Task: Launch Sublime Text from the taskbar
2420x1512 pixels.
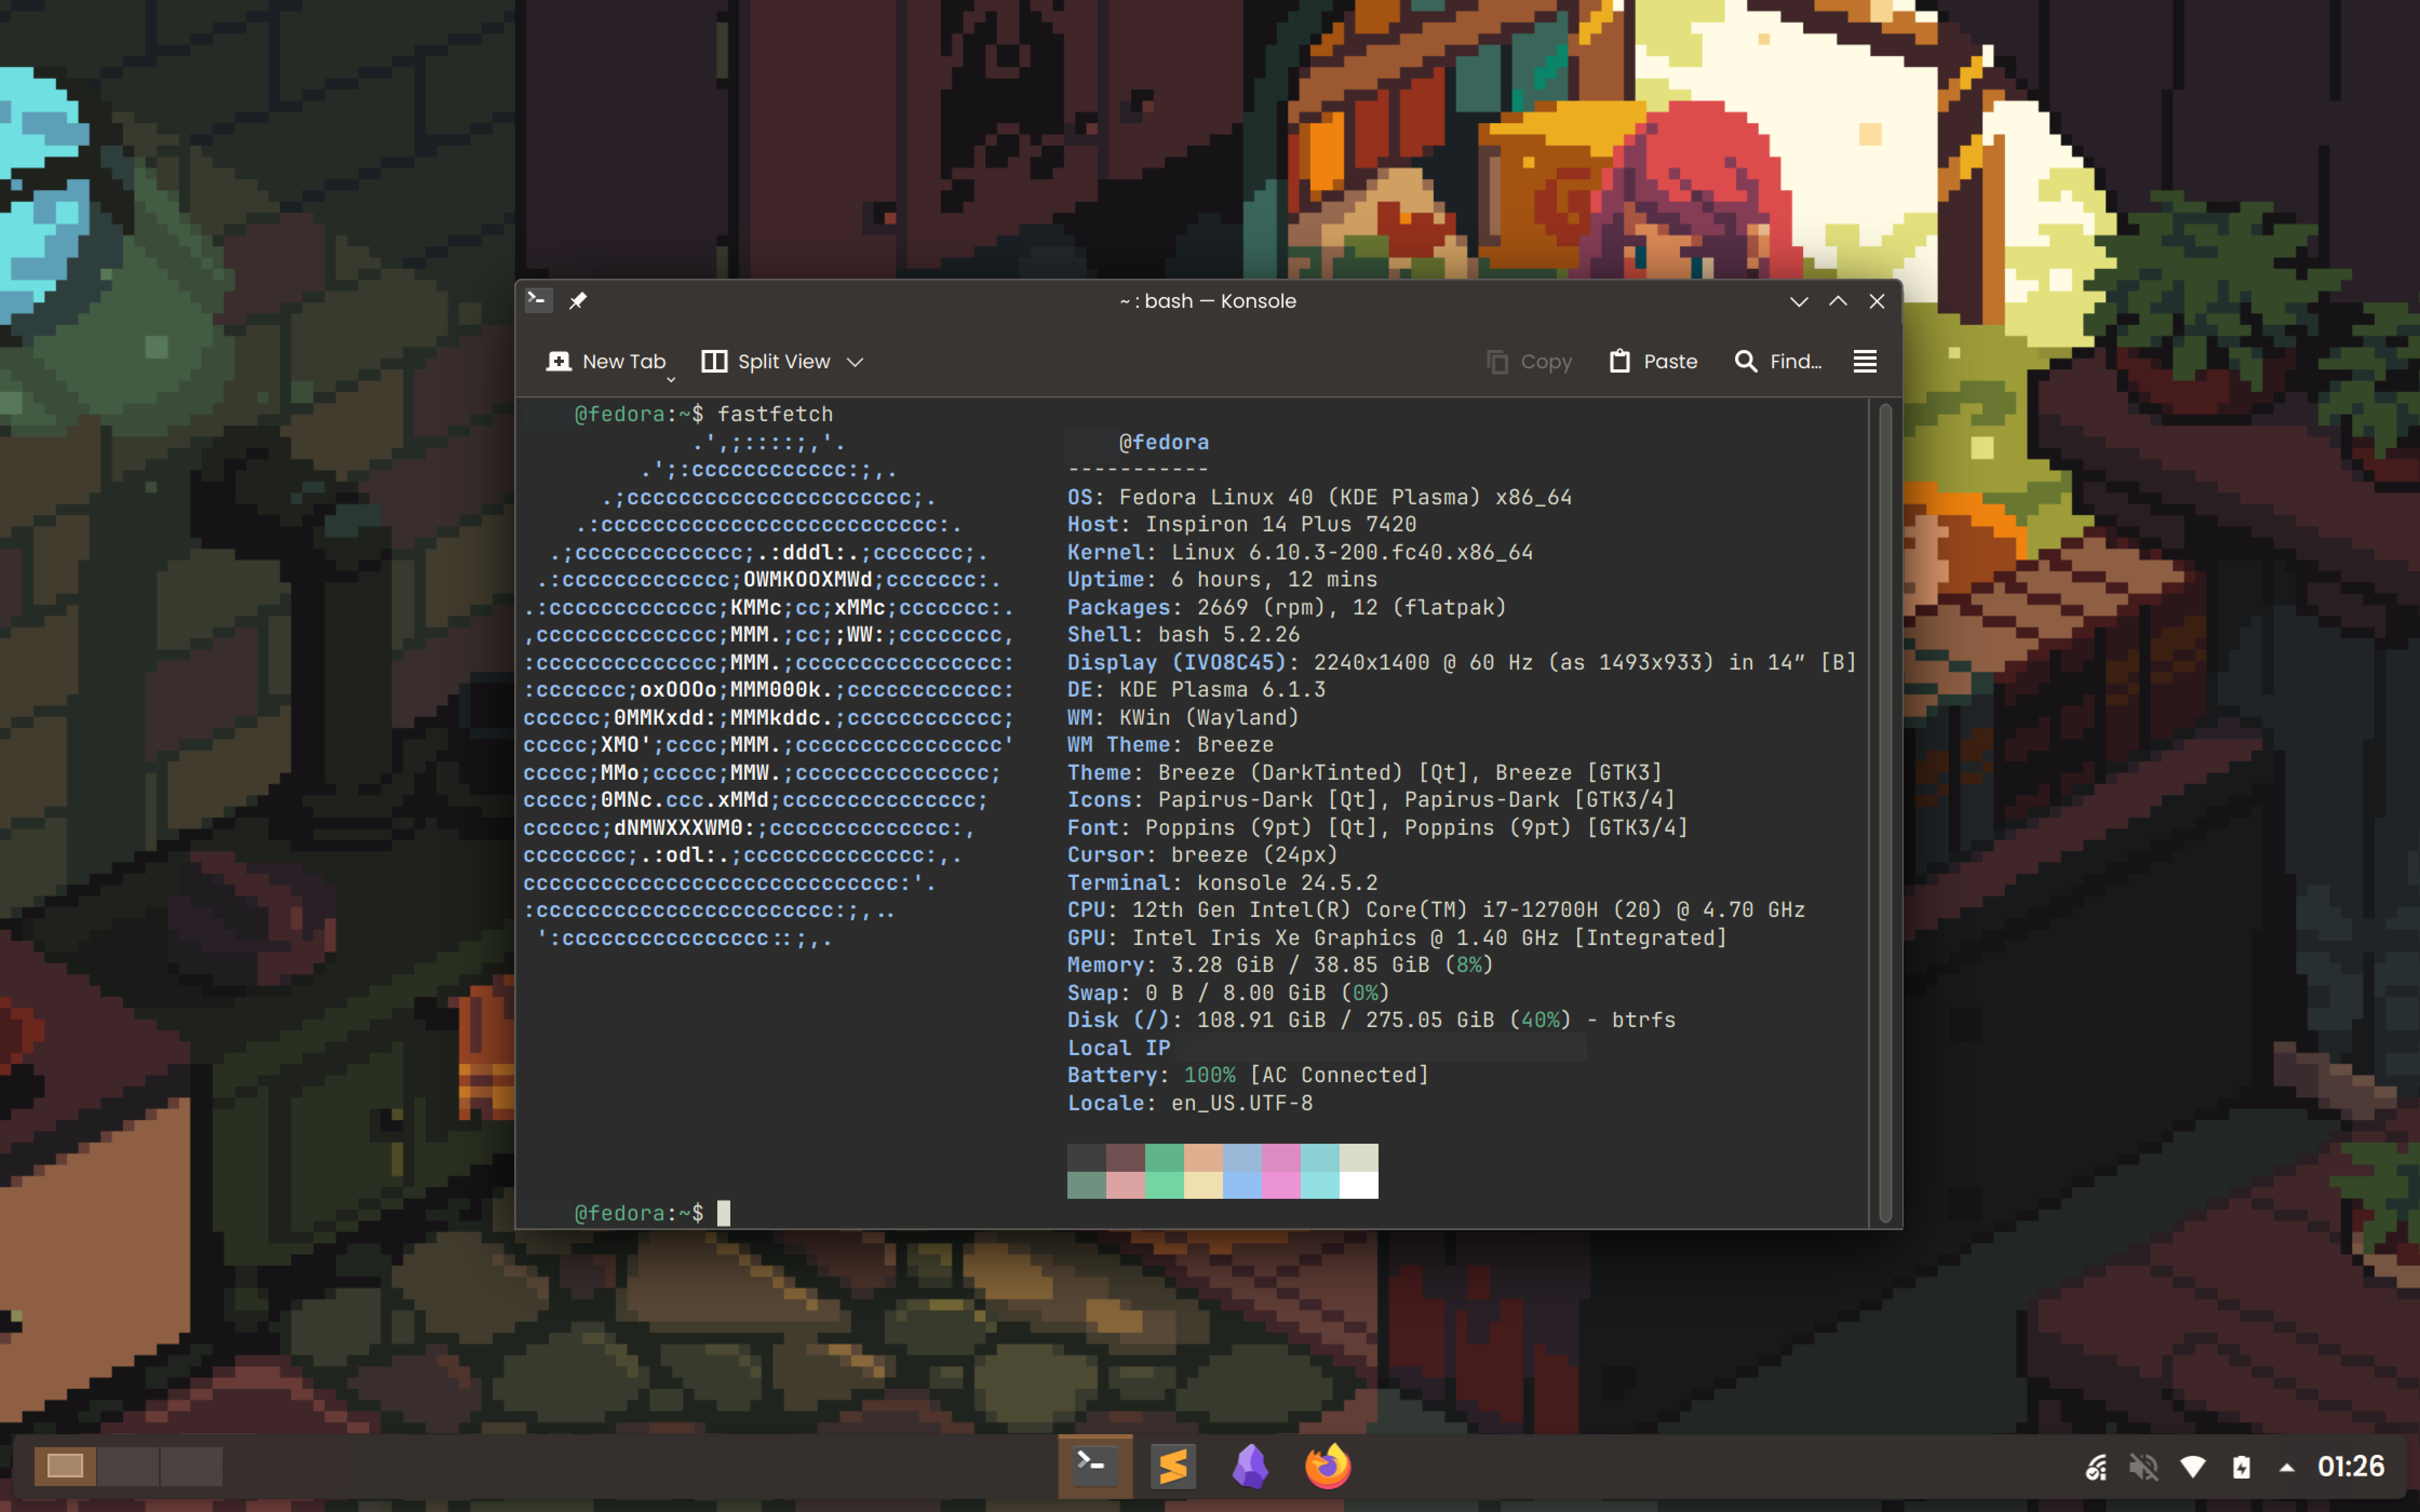Action: 1173,1466
